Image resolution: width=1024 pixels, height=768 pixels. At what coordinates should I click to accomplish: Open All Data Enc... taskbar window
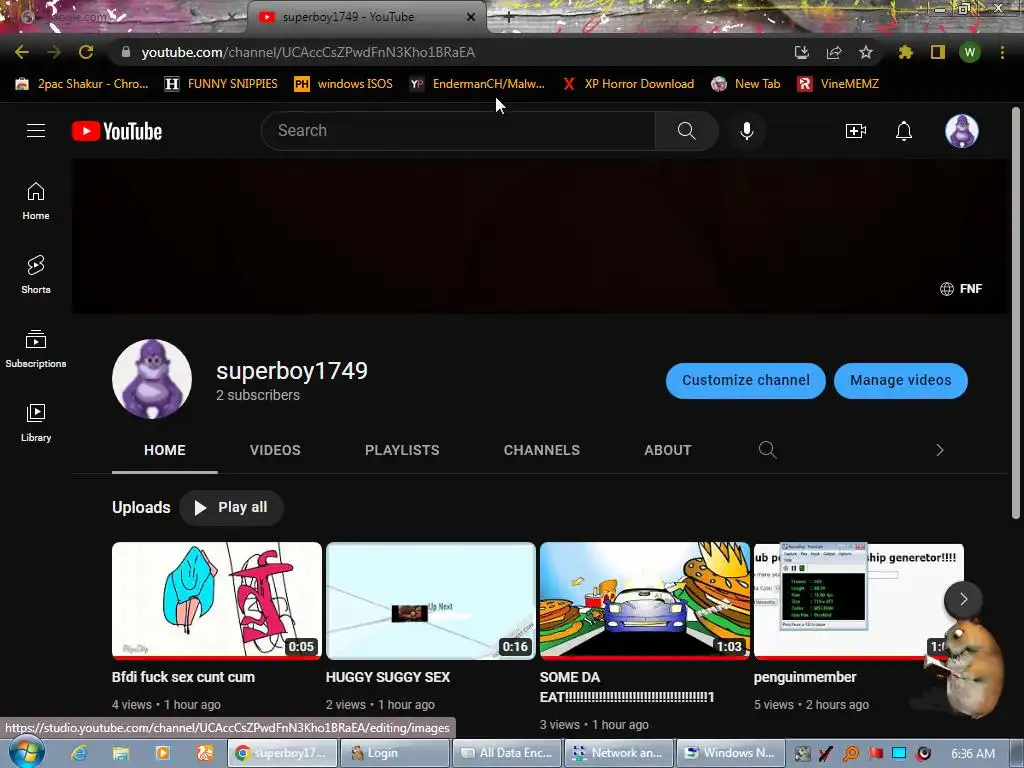(507, 753)
